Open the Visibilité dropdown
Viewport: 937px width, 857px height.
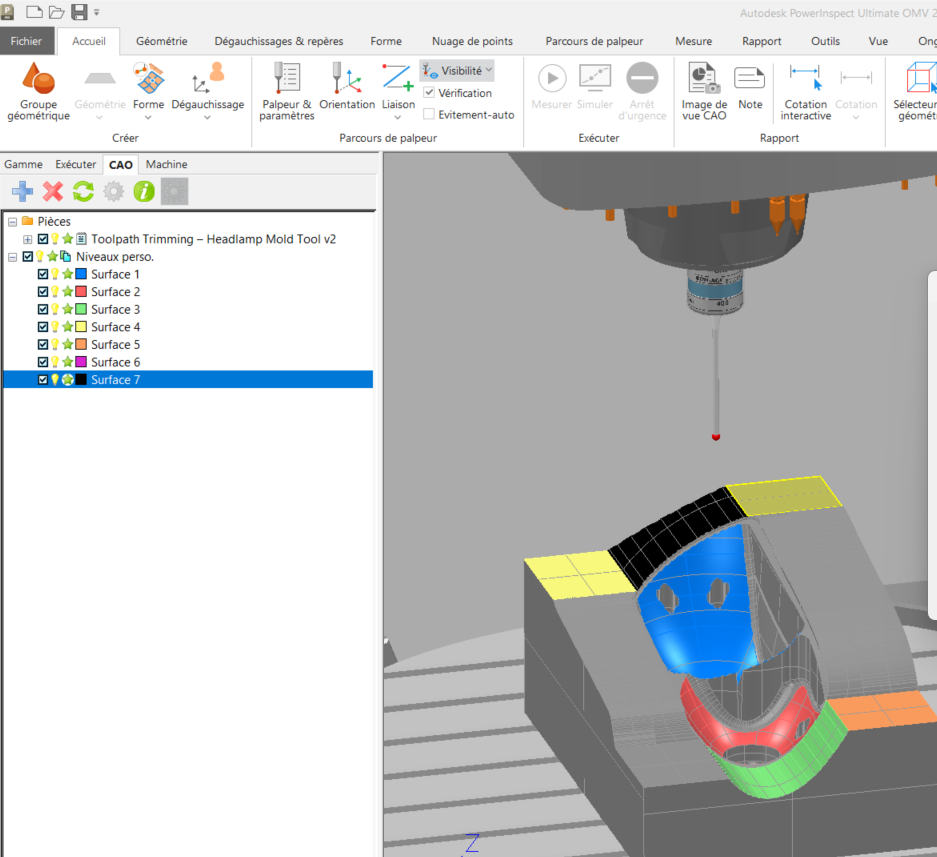(457, 71)
